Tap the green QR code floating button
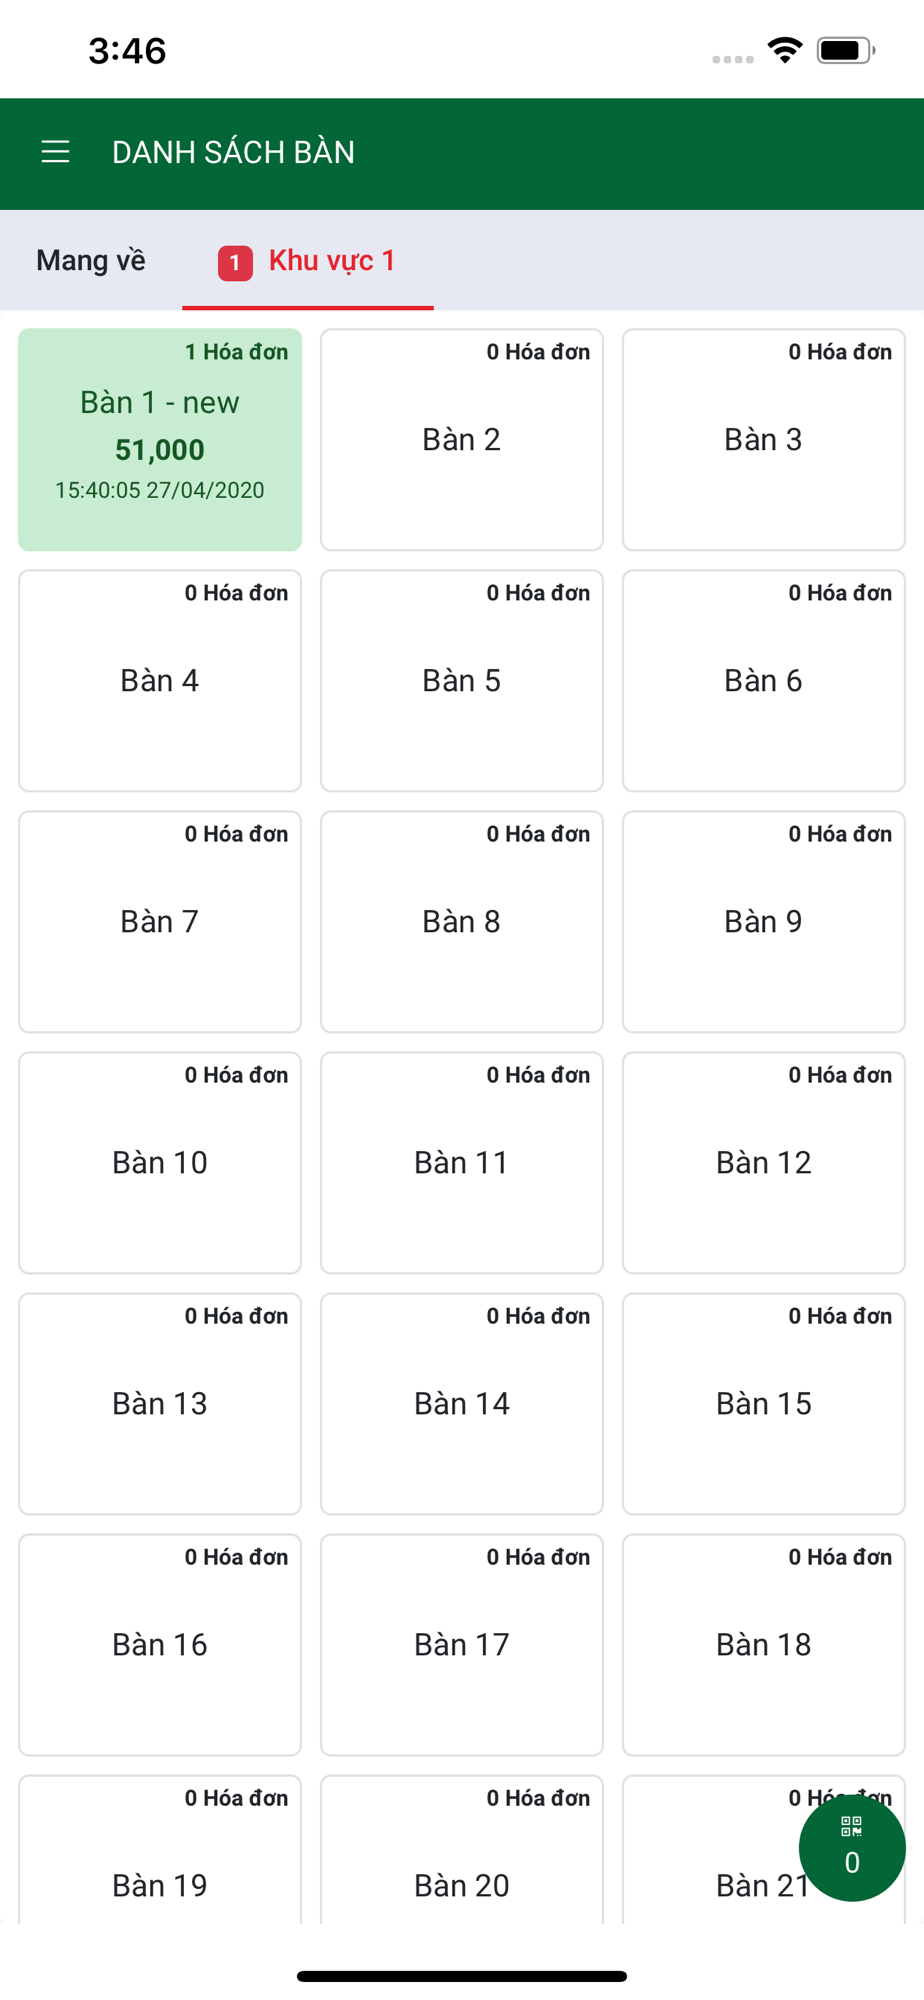The height and width of the screenshot is (2000, 924). coord(852,1847)
